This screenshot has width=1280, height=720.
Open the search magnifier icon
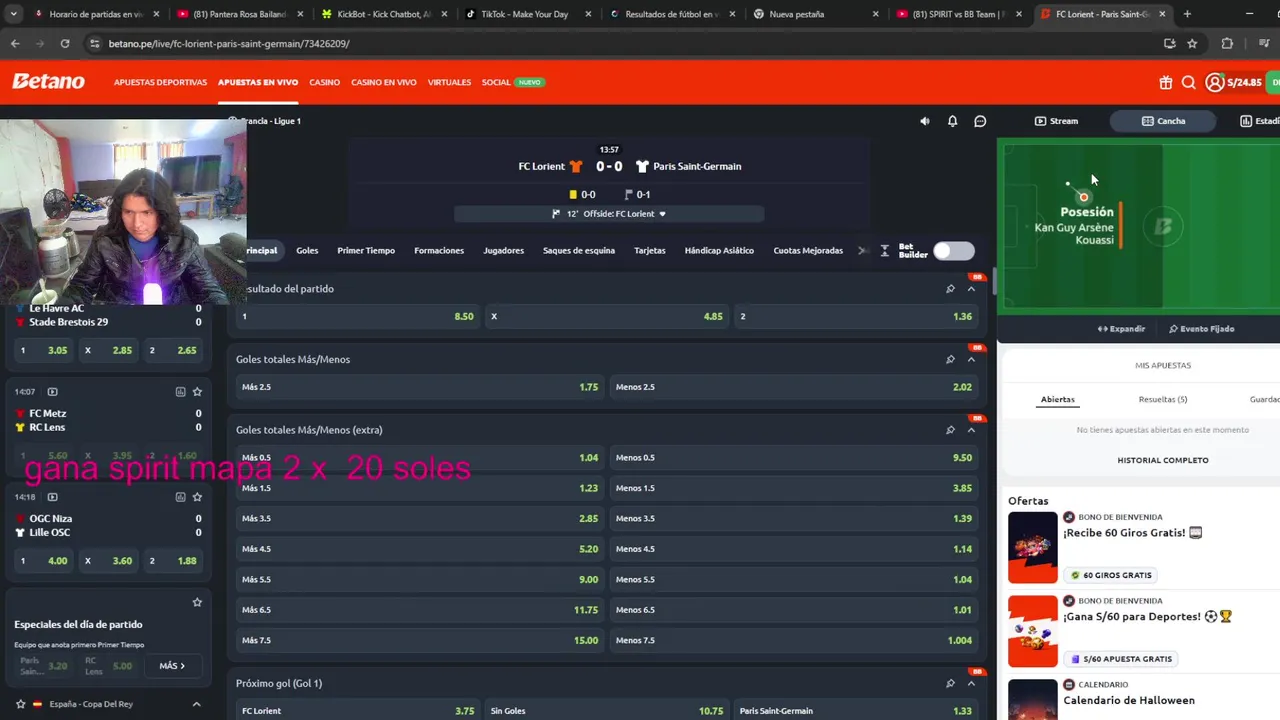point(1188,83)
